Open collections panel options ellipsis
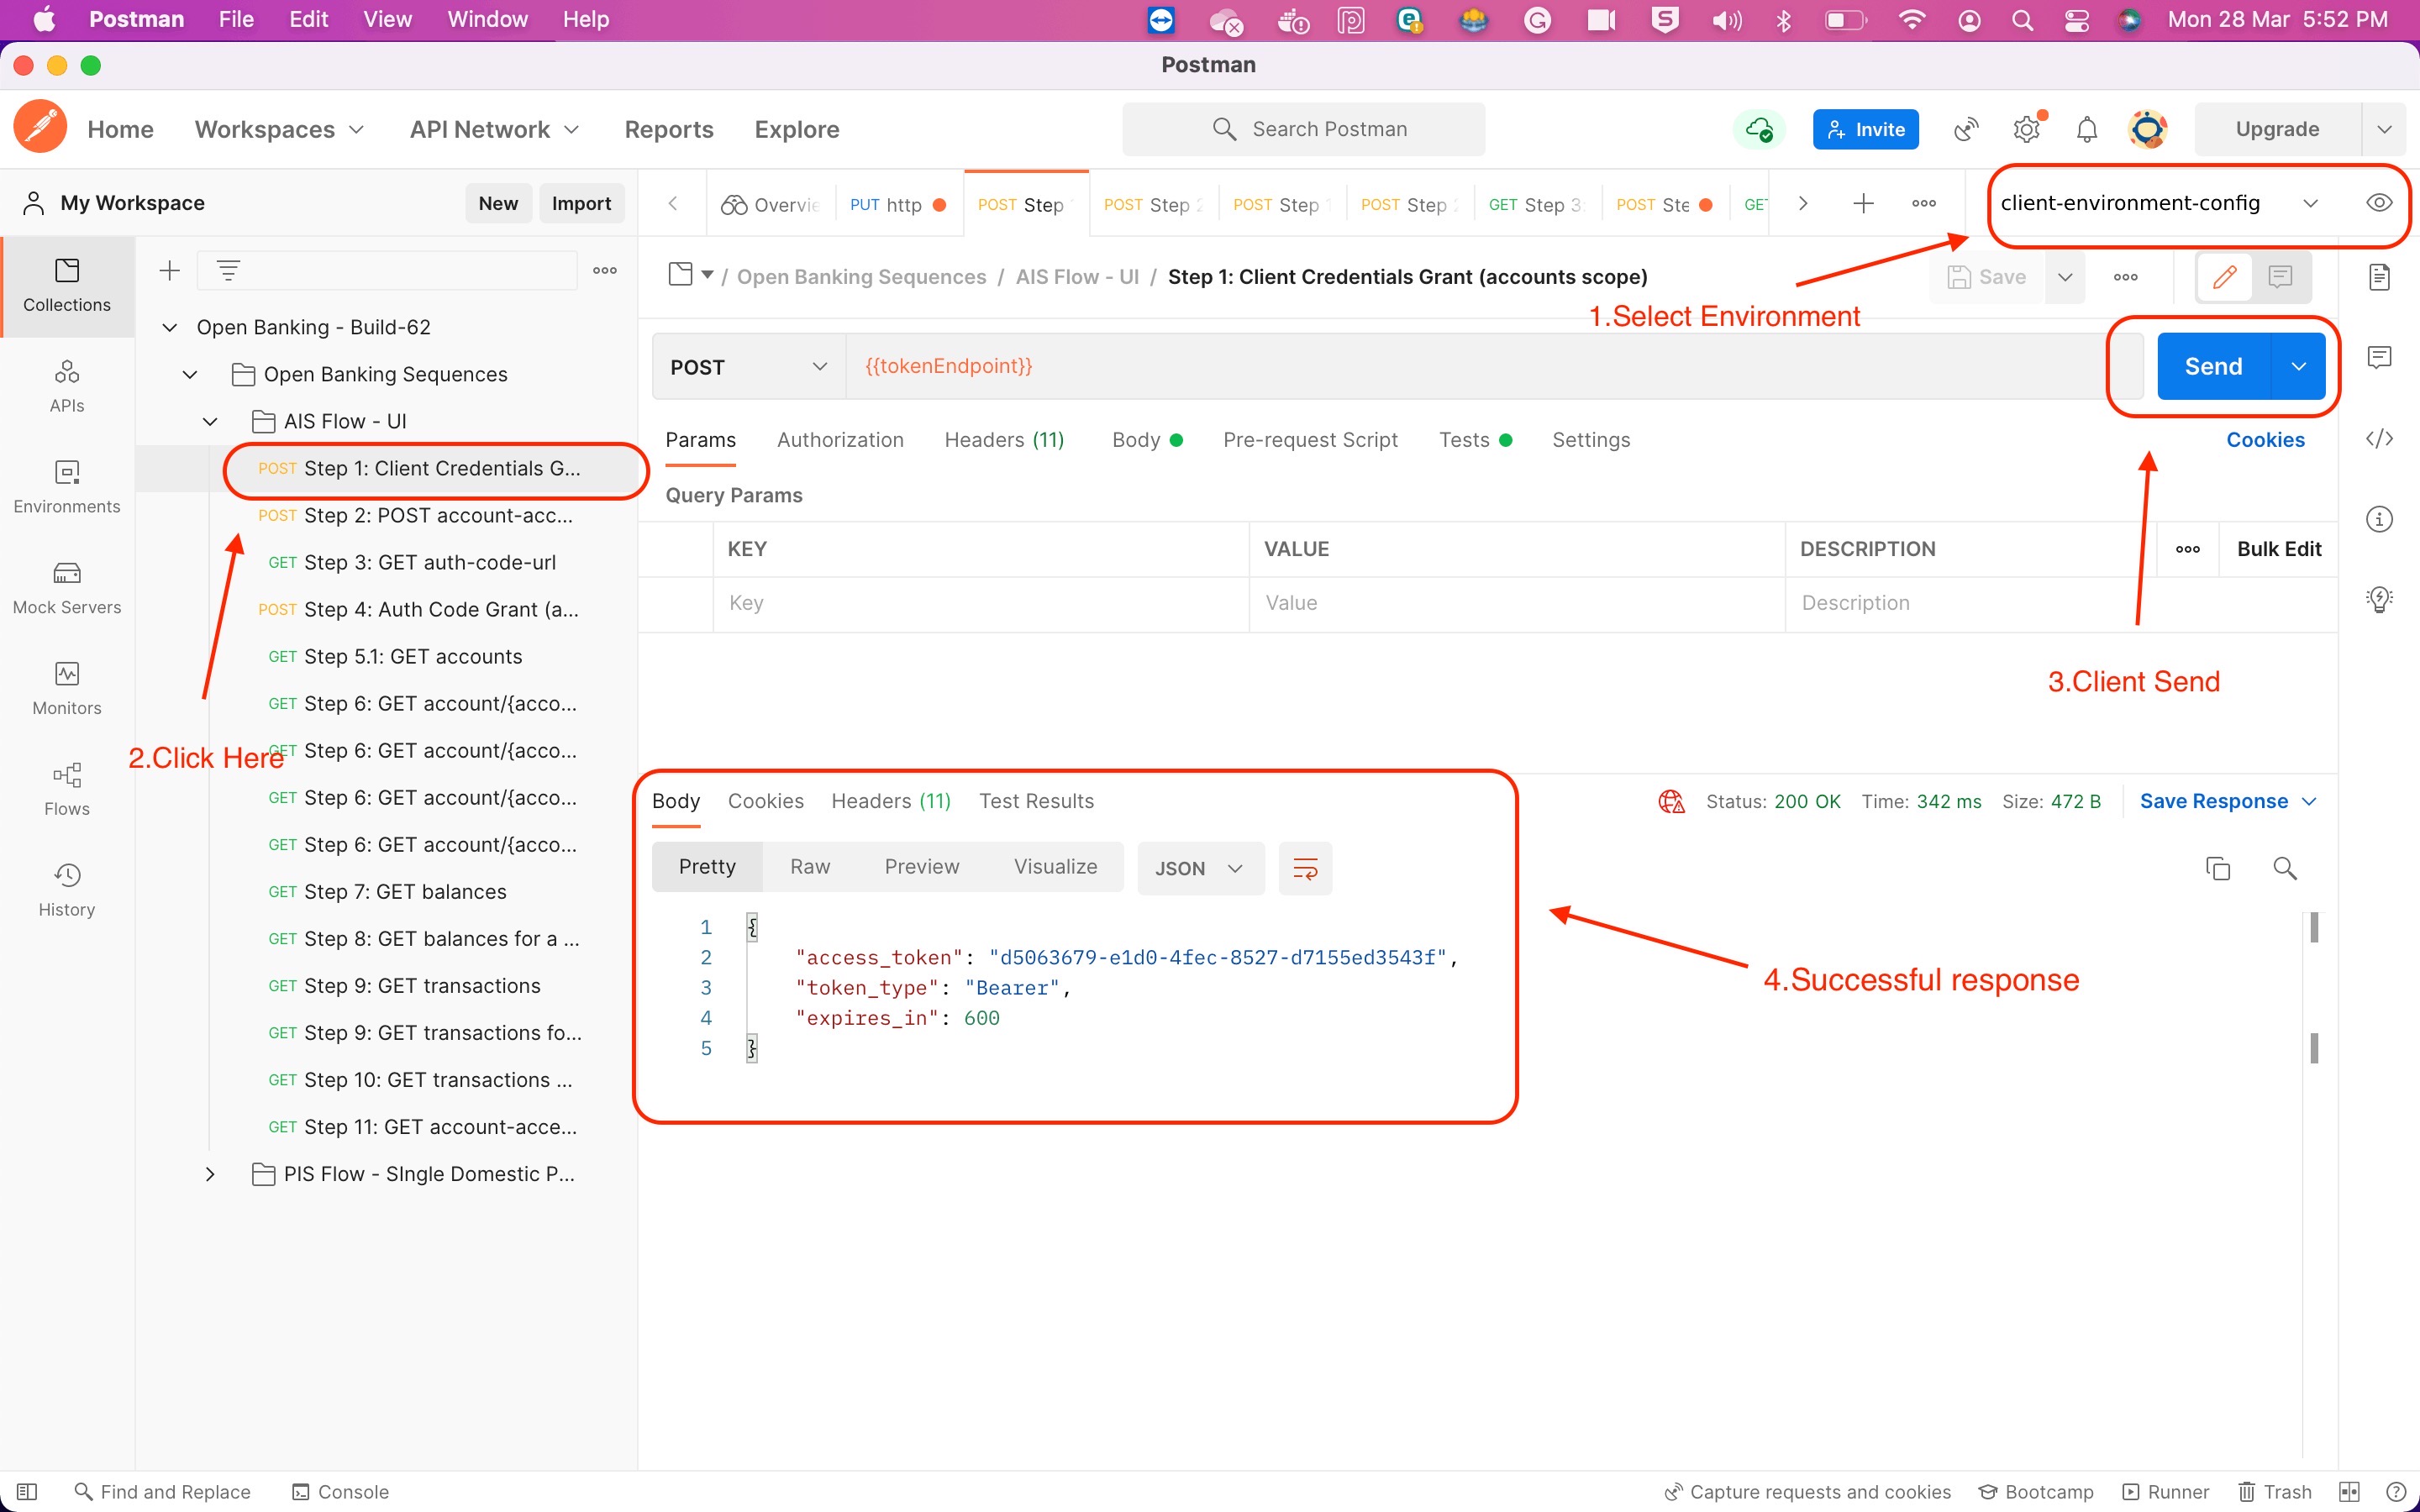This screenshot has width=2420, height=1512. tap(604, 270)
